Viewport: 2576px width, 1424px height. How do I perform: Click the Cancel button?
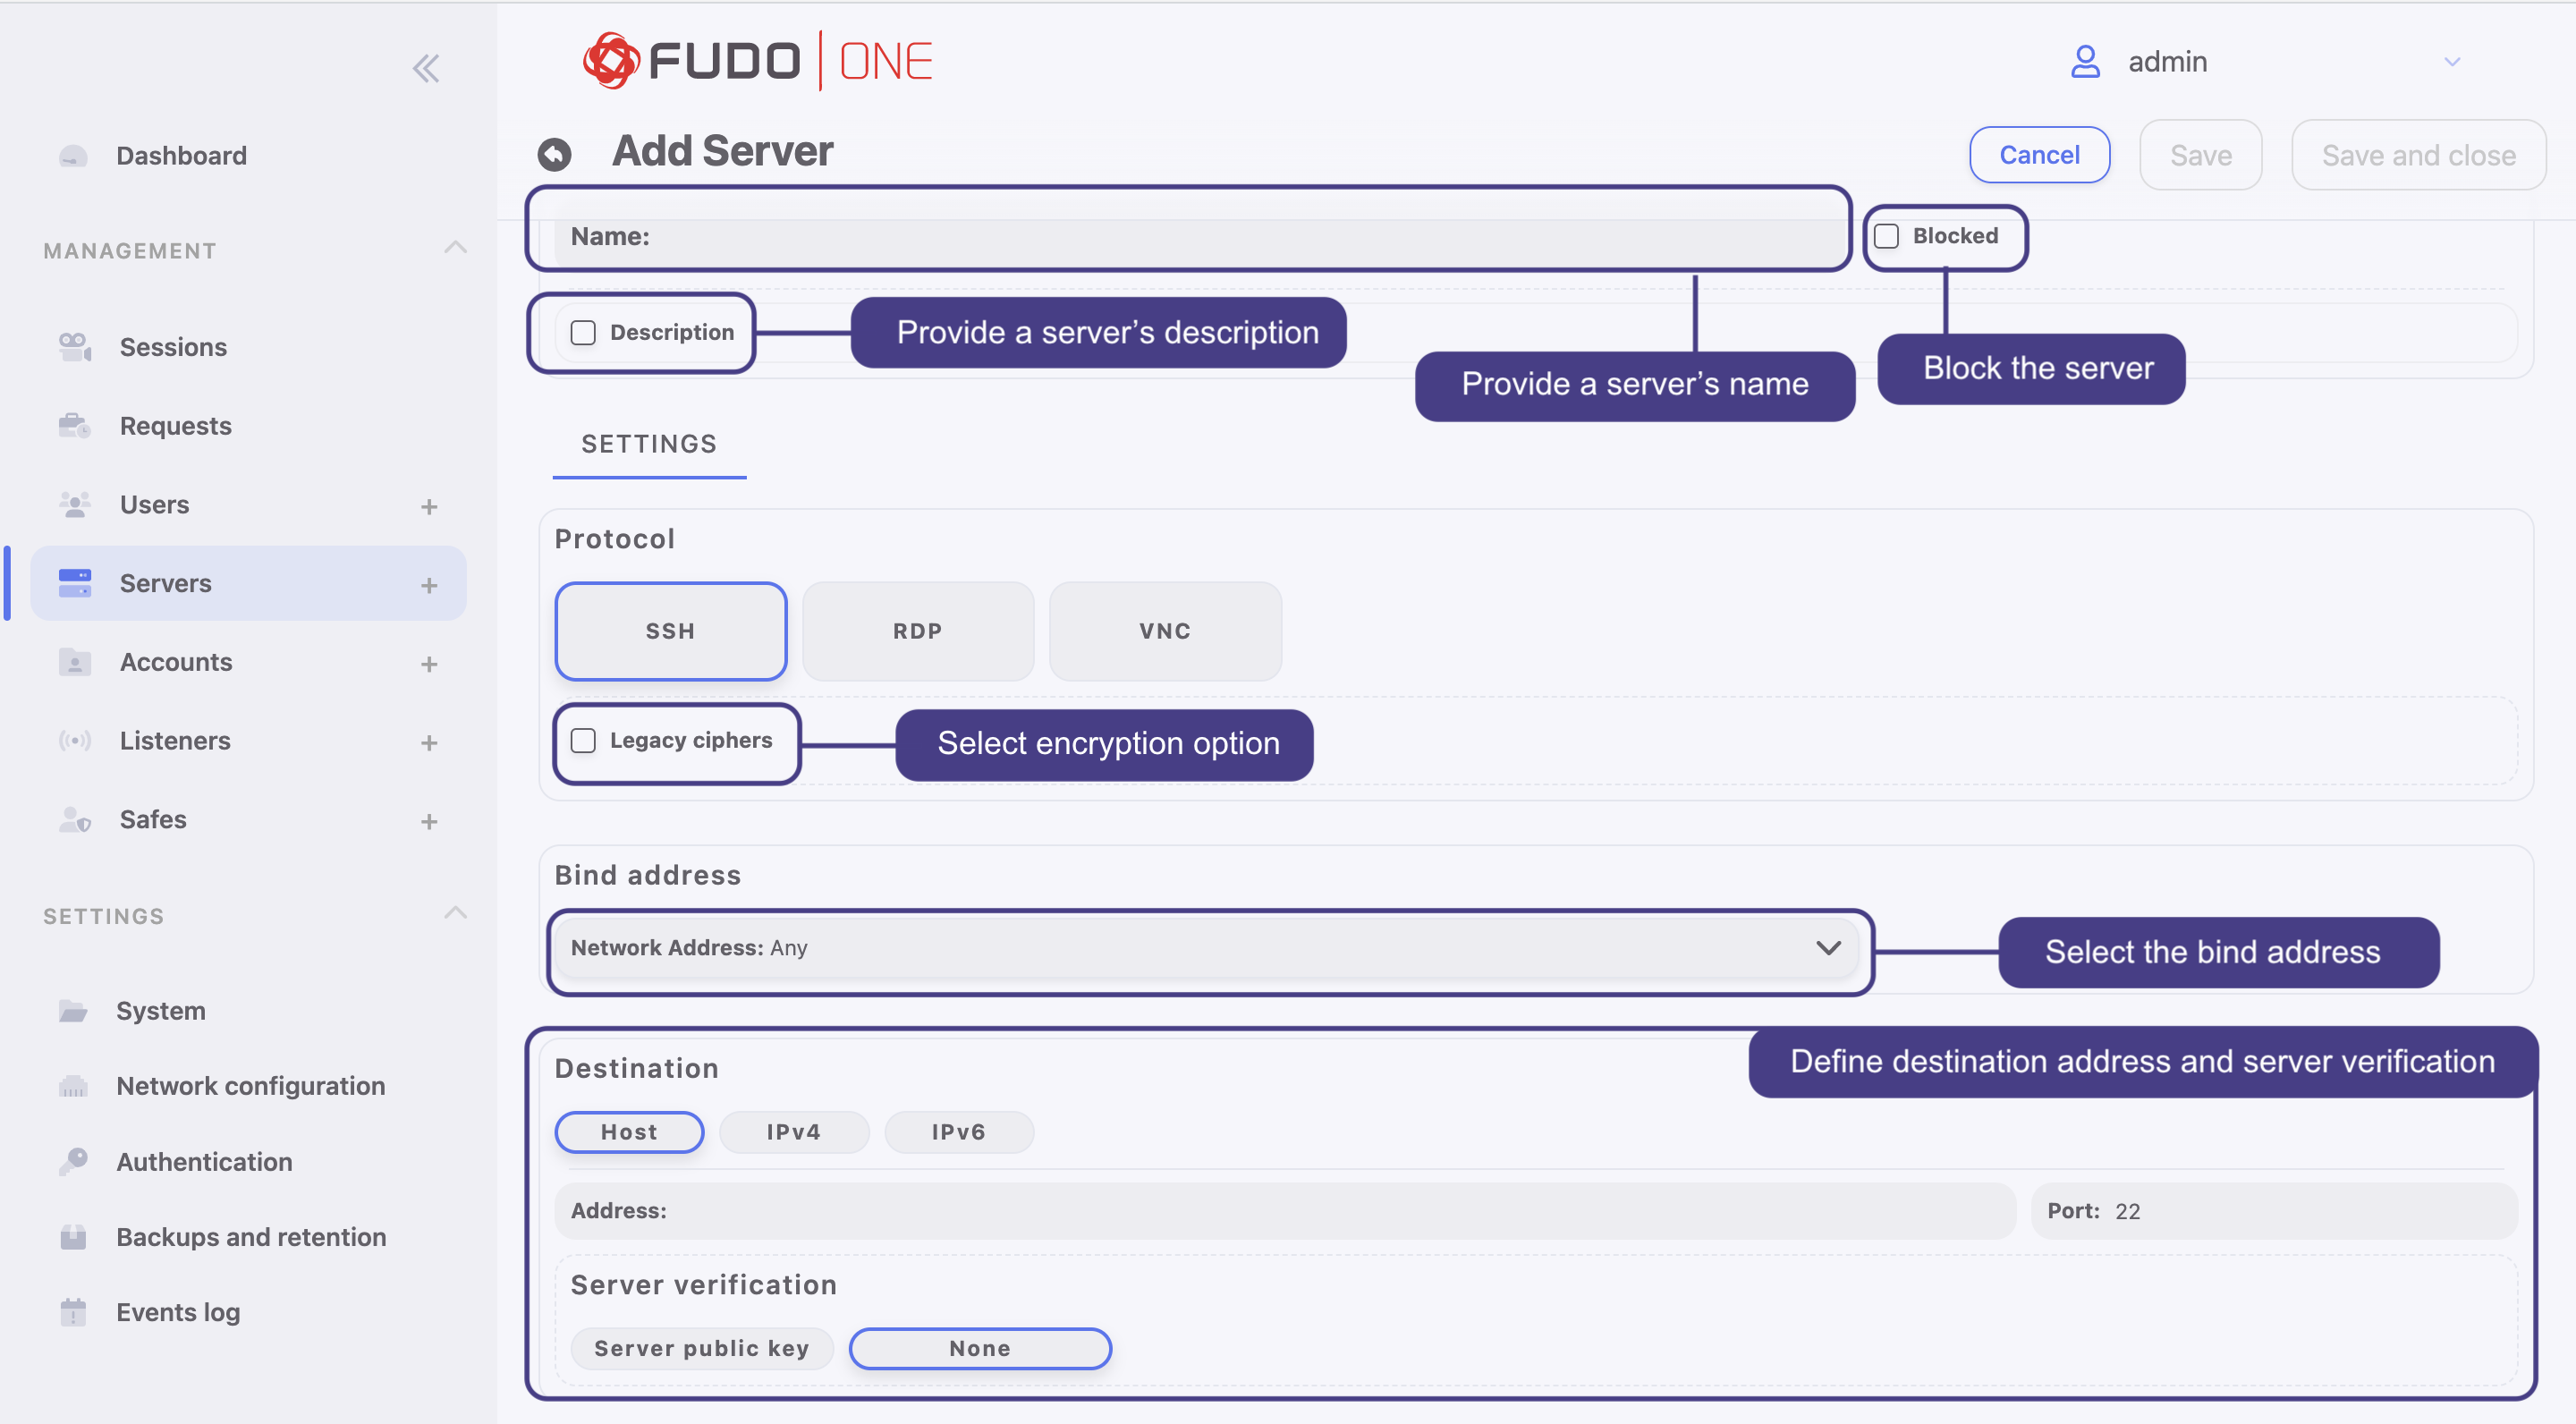[x=2038, y=155]
